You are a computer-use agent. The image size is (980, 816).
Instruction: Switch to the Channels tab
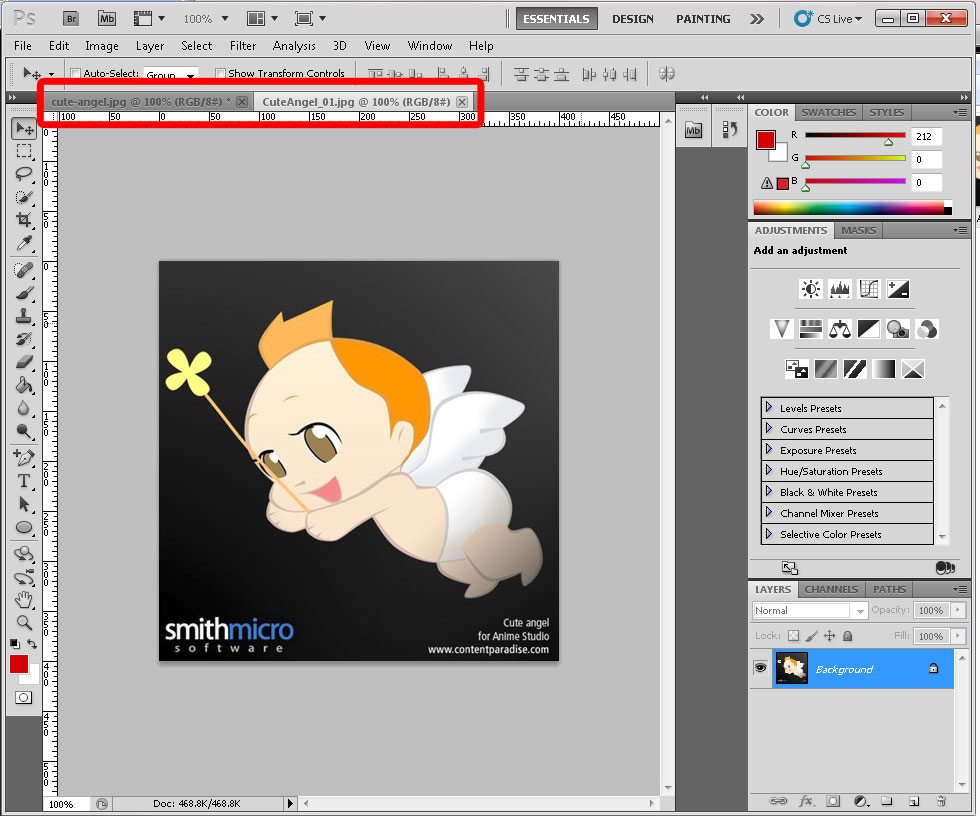click(831, 589)
